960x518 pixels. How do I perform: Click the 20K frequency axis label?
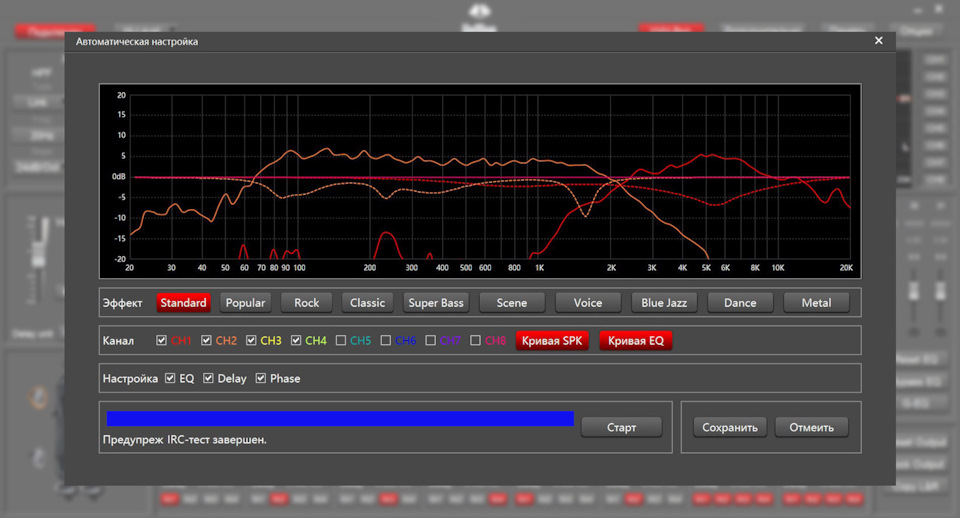(x=846, y=268)
